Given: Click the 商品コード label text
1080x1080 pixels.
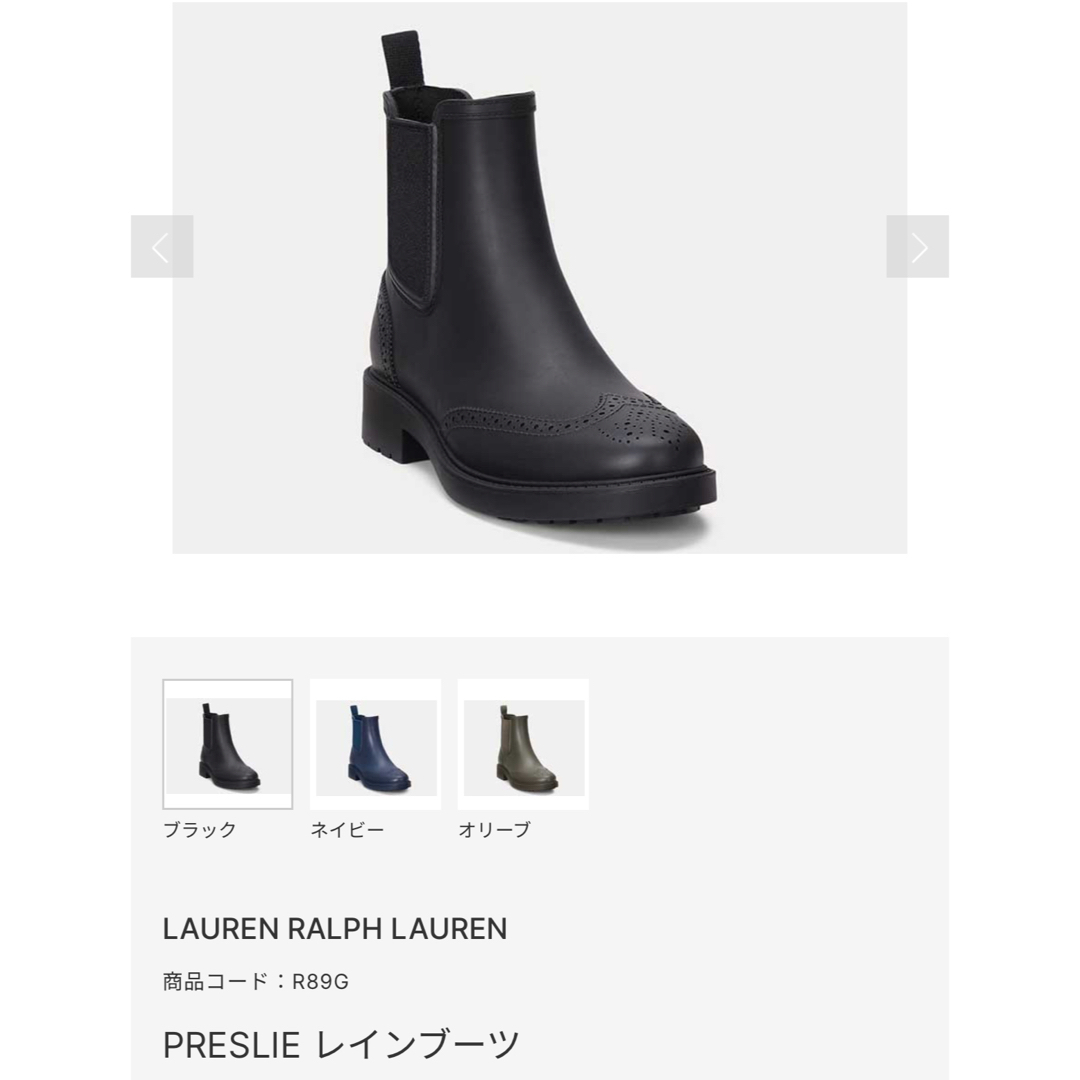Looking at the screenshot, I should click(x=215, y=982).
